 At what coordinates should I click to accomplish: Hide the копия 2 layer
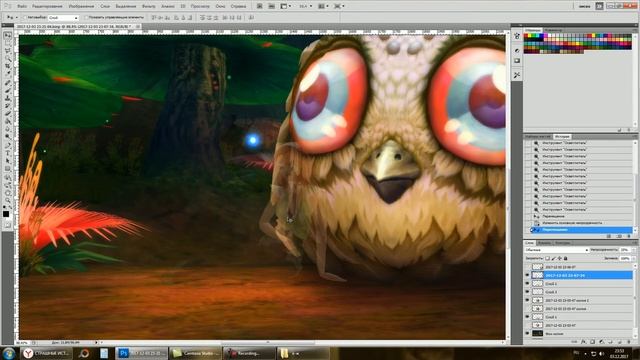point(527,300)
